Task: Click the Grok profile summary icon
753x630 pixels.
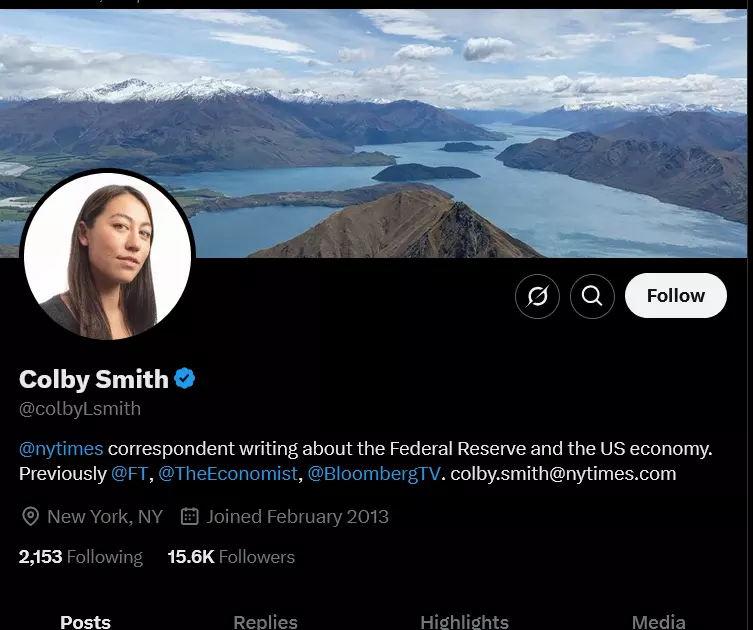Action: (537, 296)
